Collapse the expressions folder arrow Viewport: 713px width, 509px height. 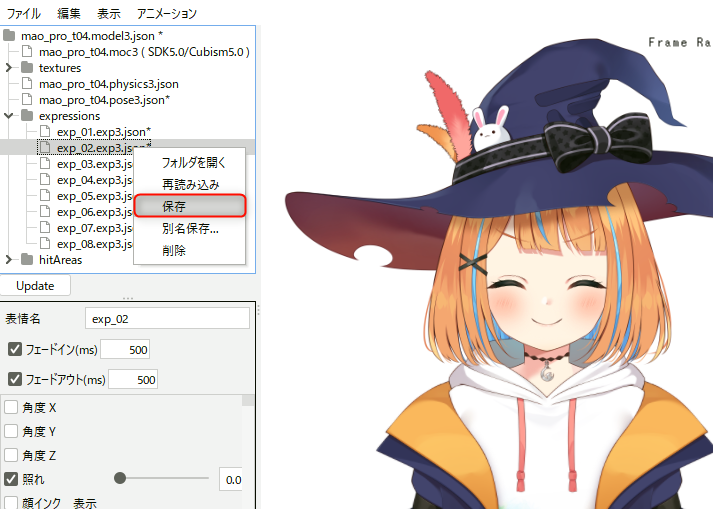coord(10,116)
